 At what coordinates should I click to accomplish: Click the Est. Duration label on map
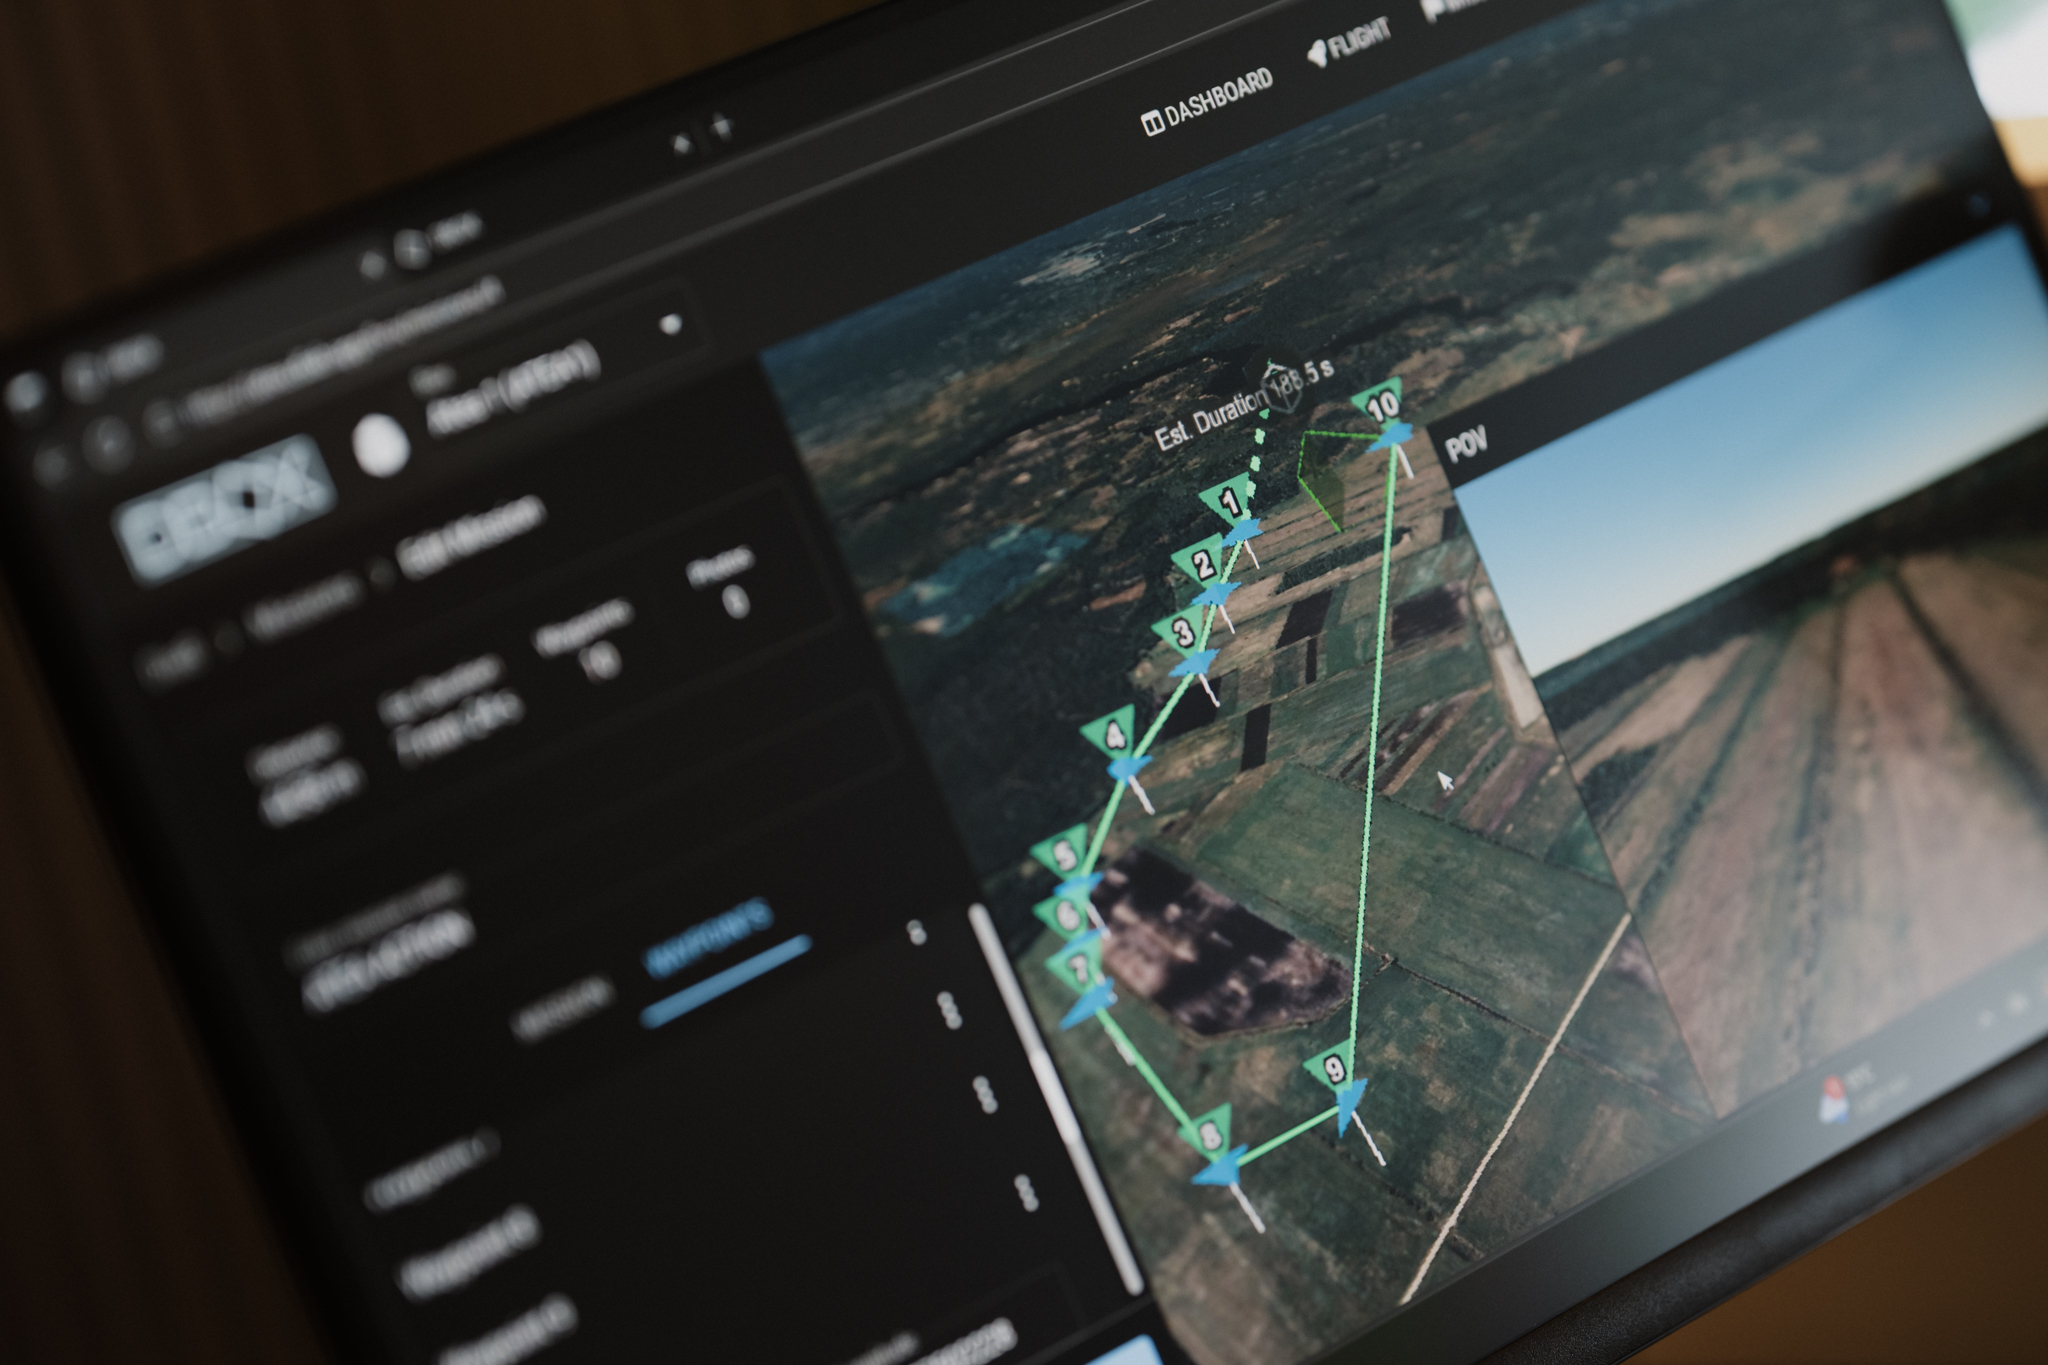pyautogui.click(x=1207, y=423)
